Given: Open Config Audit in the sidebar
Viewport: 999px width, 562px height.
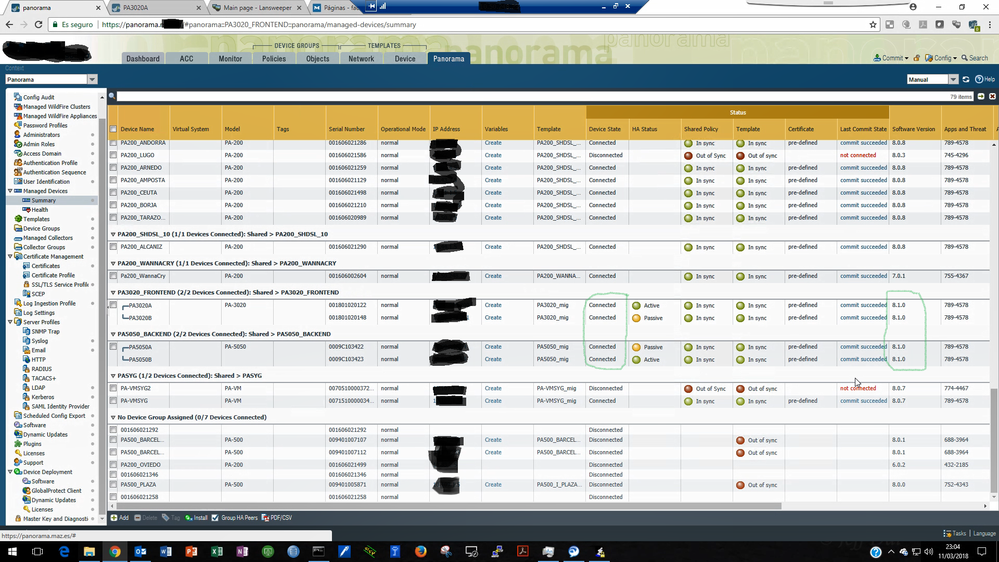Looking at the screenshot, I should 38,97.
